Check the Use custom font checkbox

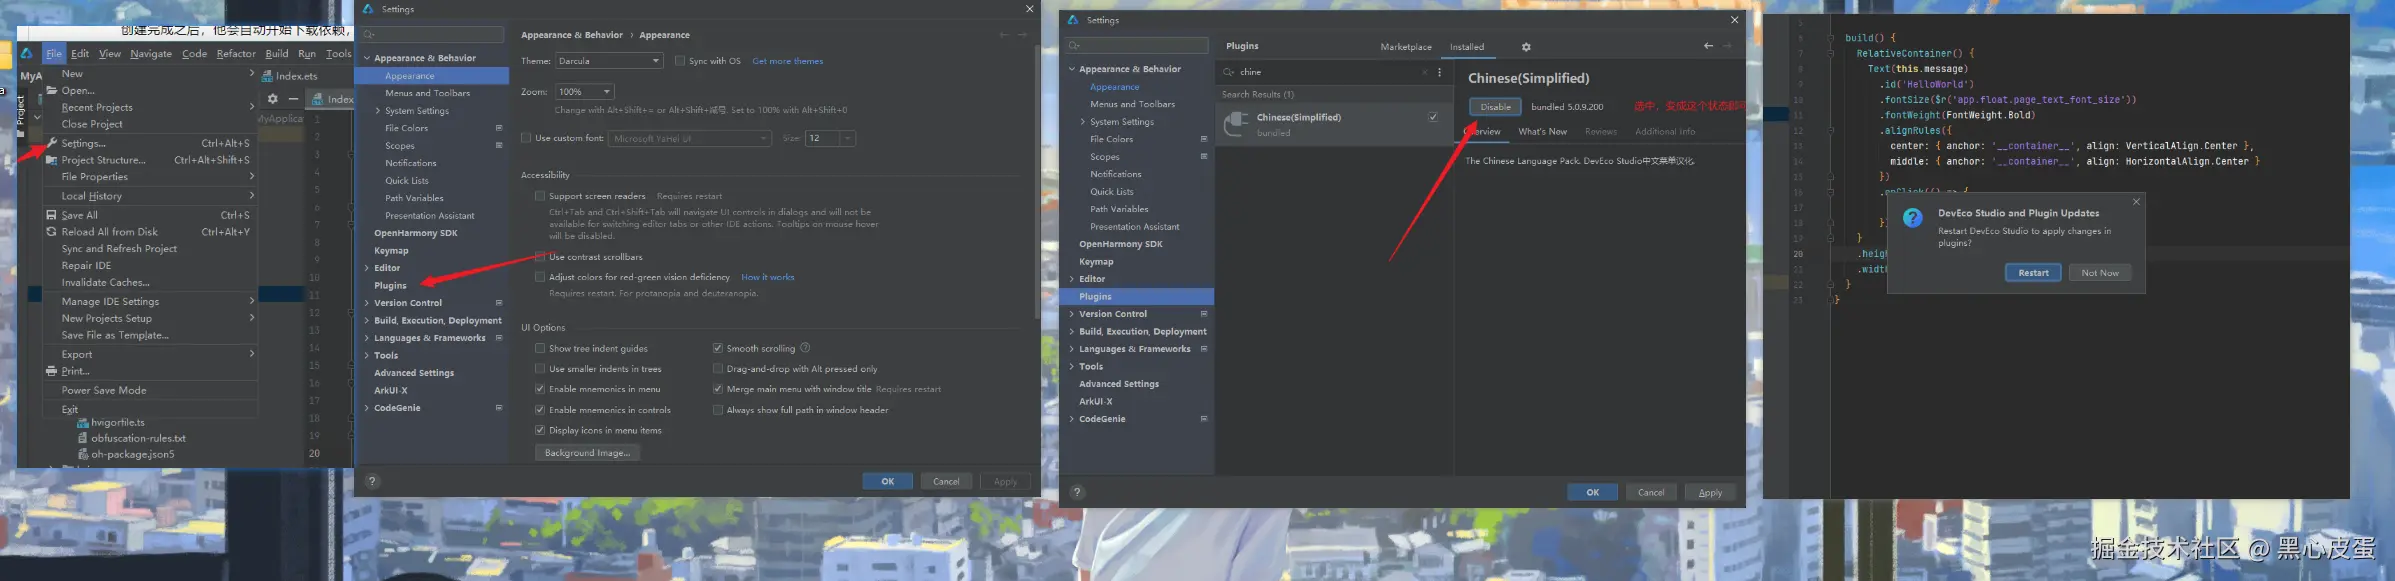[x=526, y=138]
